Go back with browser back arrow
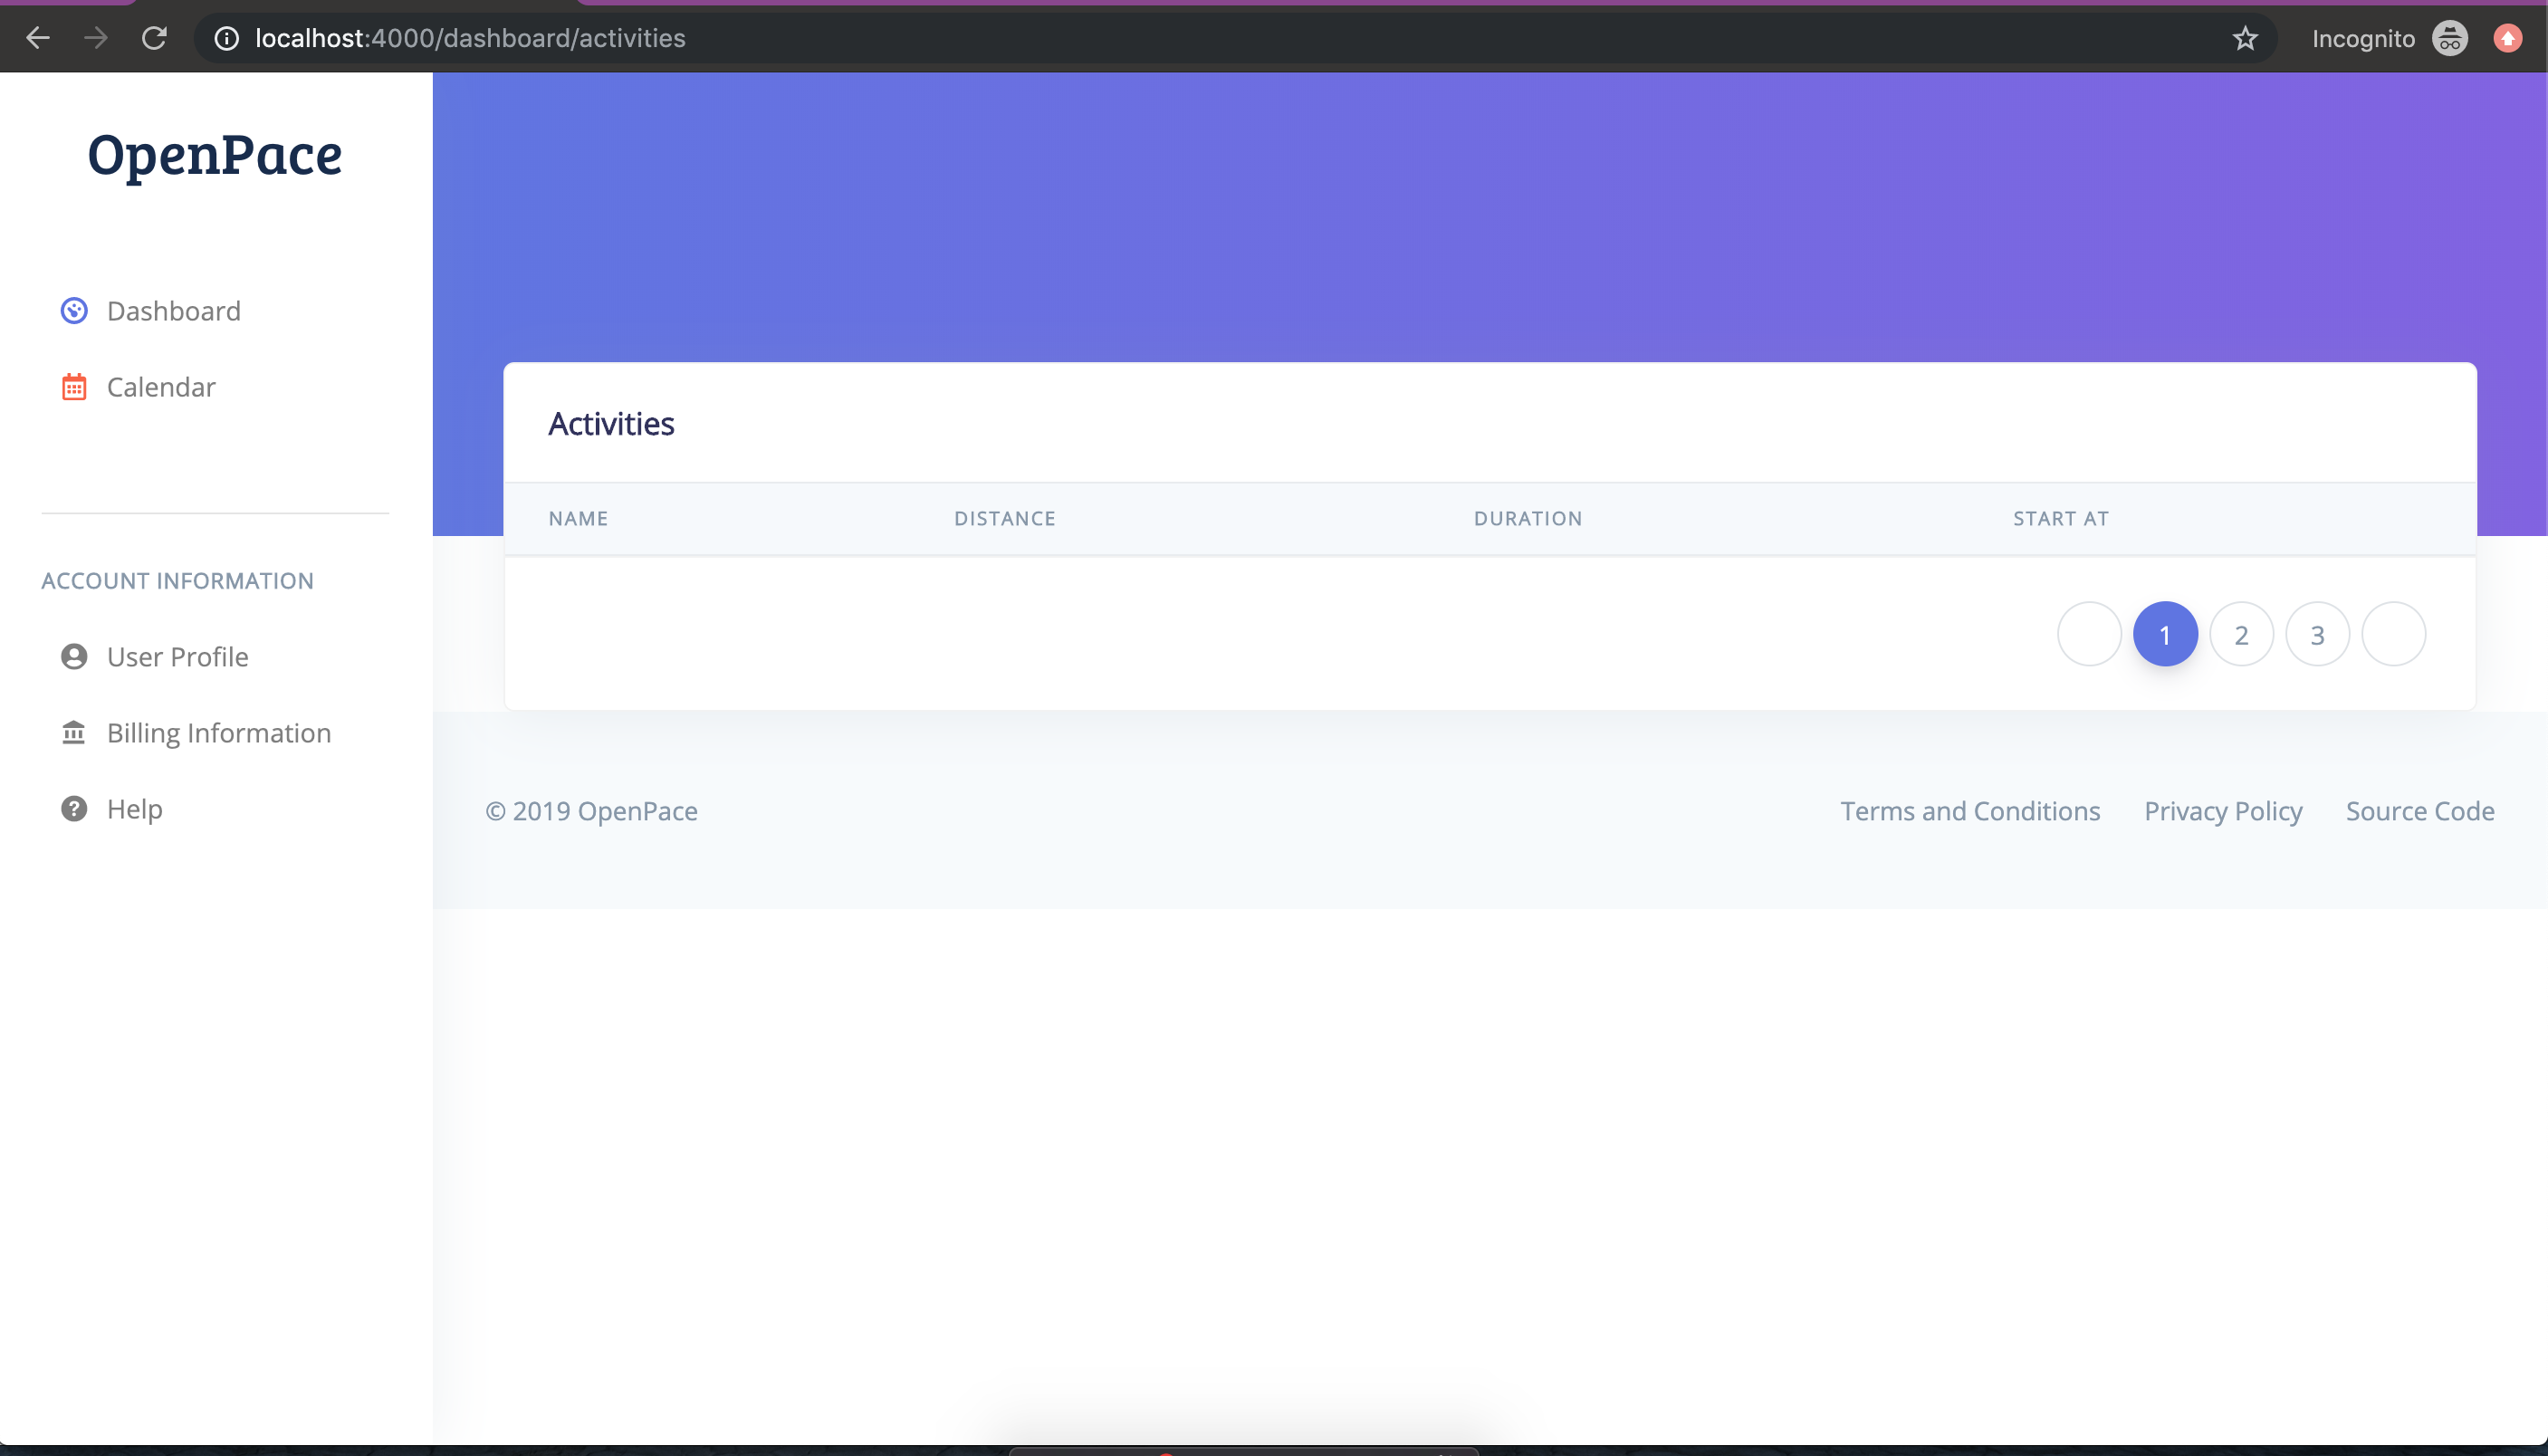This screenshot has height=1456, width=2548. tap(38, 39)
